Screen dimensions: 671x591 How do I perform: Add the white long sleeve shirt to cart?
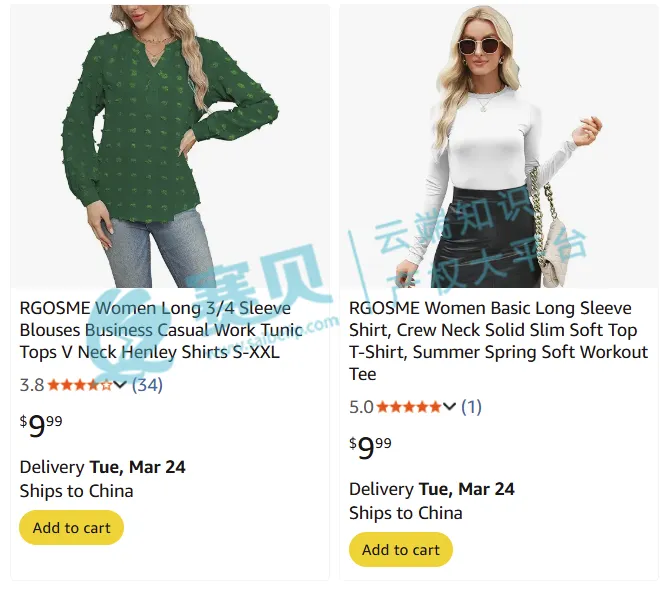(x=401, y=549)
